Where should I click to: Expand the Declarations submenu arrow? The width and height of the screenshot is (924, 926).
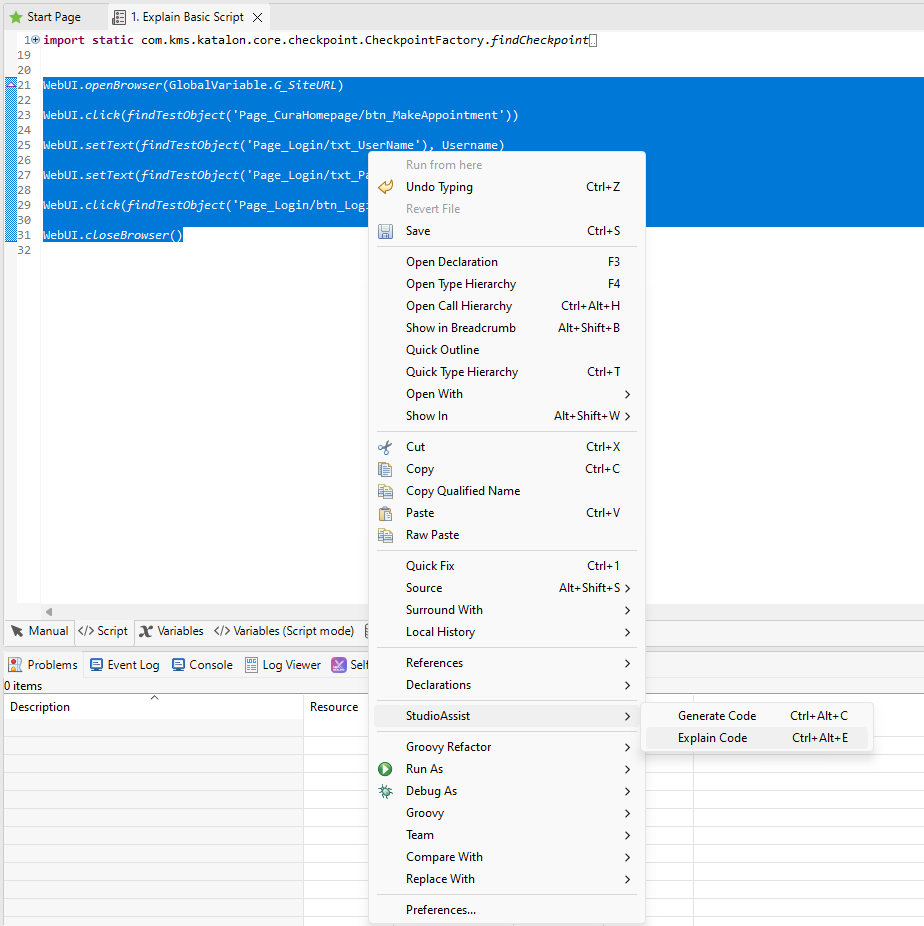pyautogui.click(x=628, y=685)
